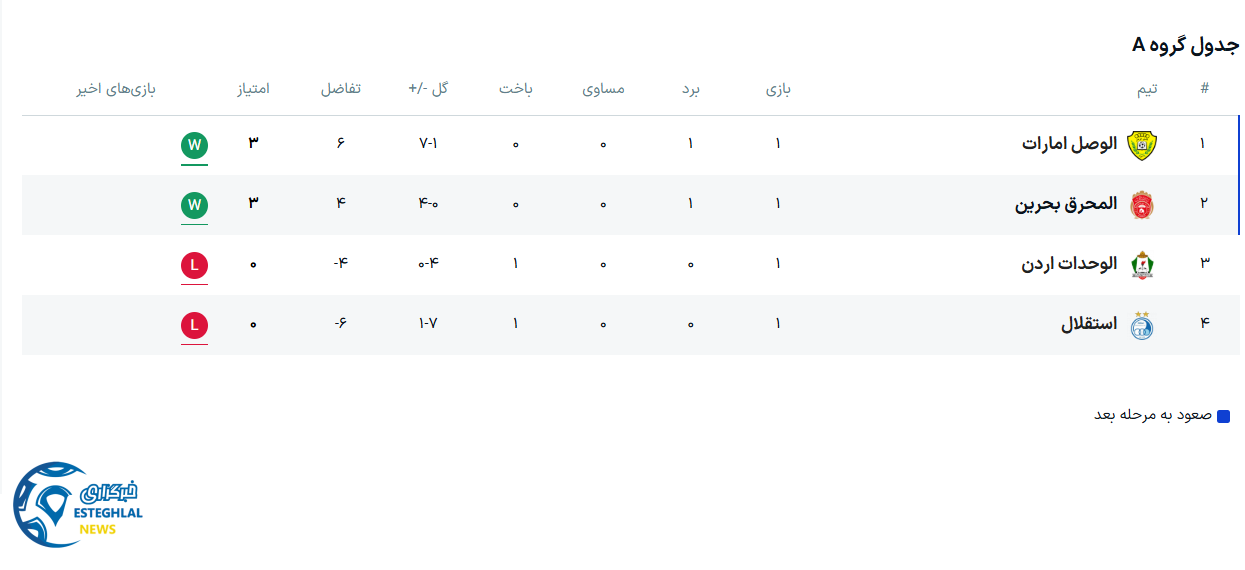Click the Esteghlal club crest
This screenshot has width=1245, height=570.
1140,325
